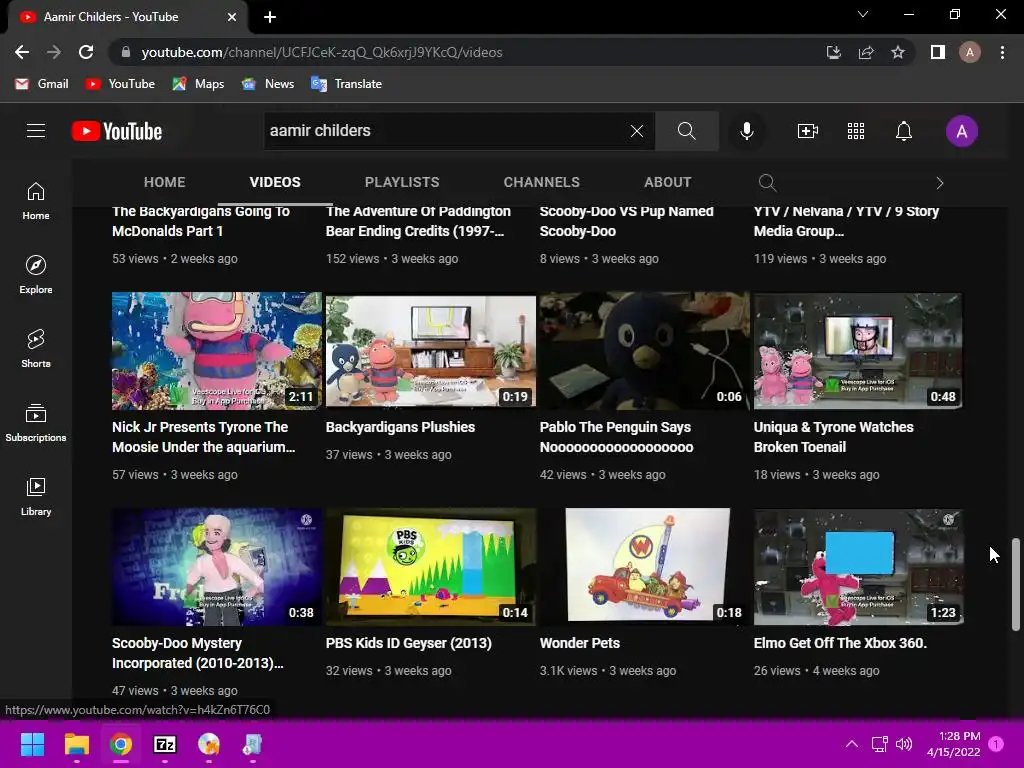Open the taskbar volume icon
The height and width of the screenshot is (768, 1024).
pyautogui.click(x=904, y=744)
